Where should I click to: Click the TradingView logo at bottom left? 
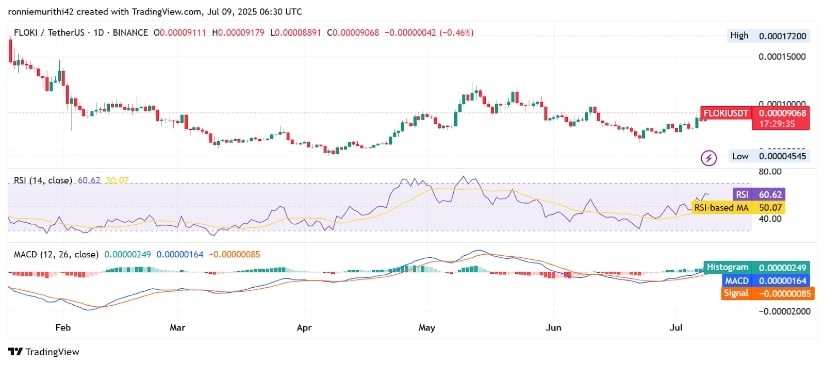coord(44,352)
